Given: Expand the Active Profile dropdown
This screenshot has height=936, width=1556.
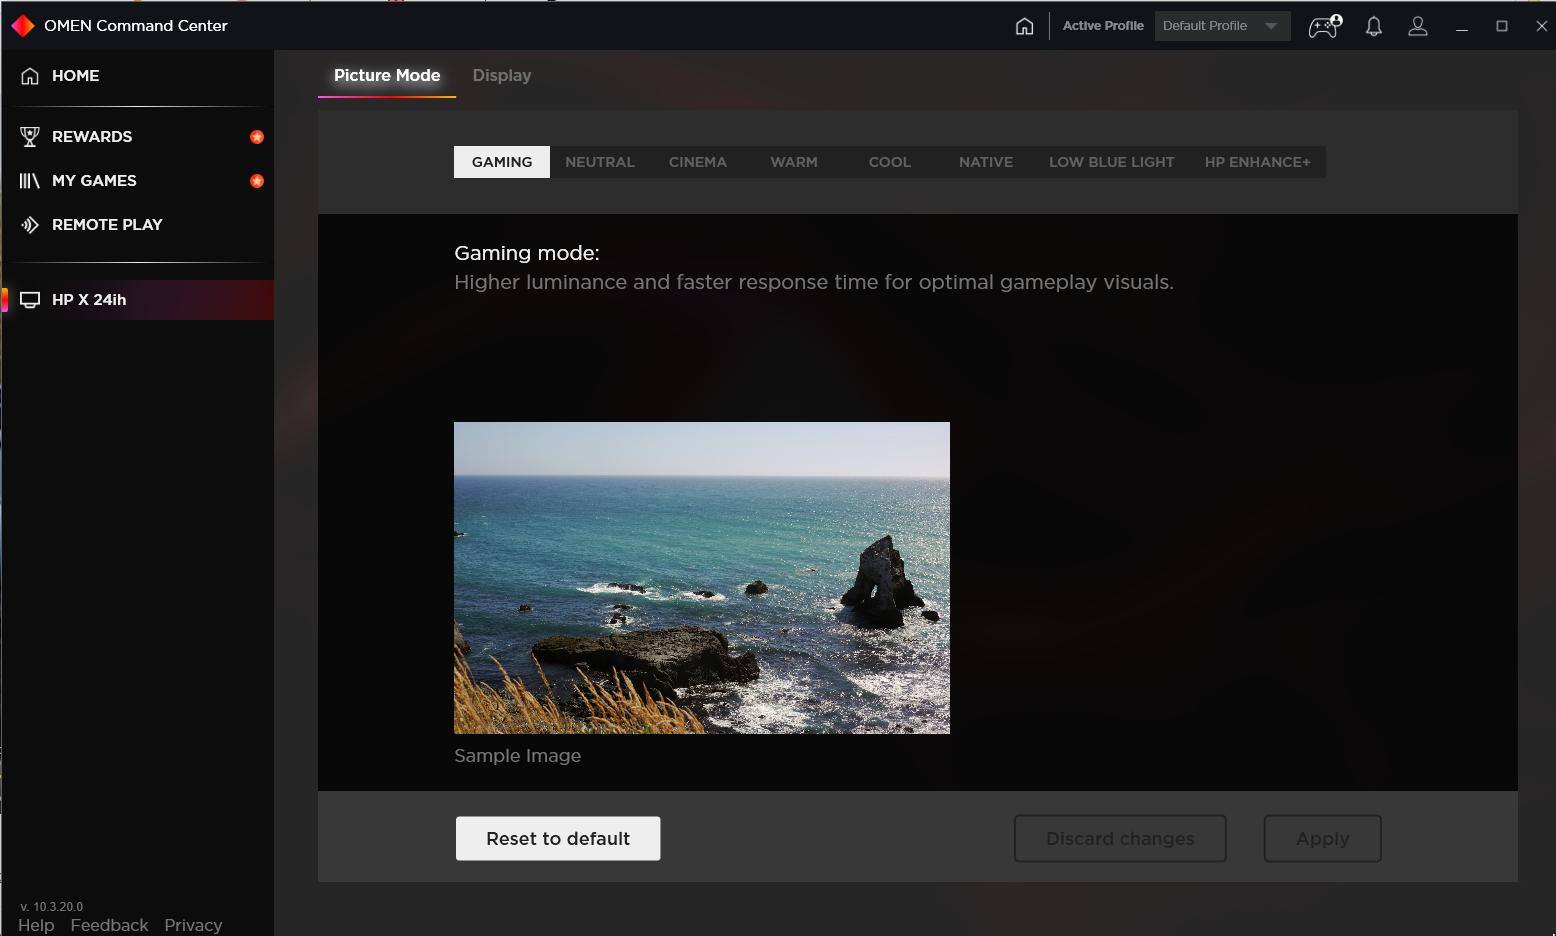Looking at the screenshot, I should pos(1221,26).
